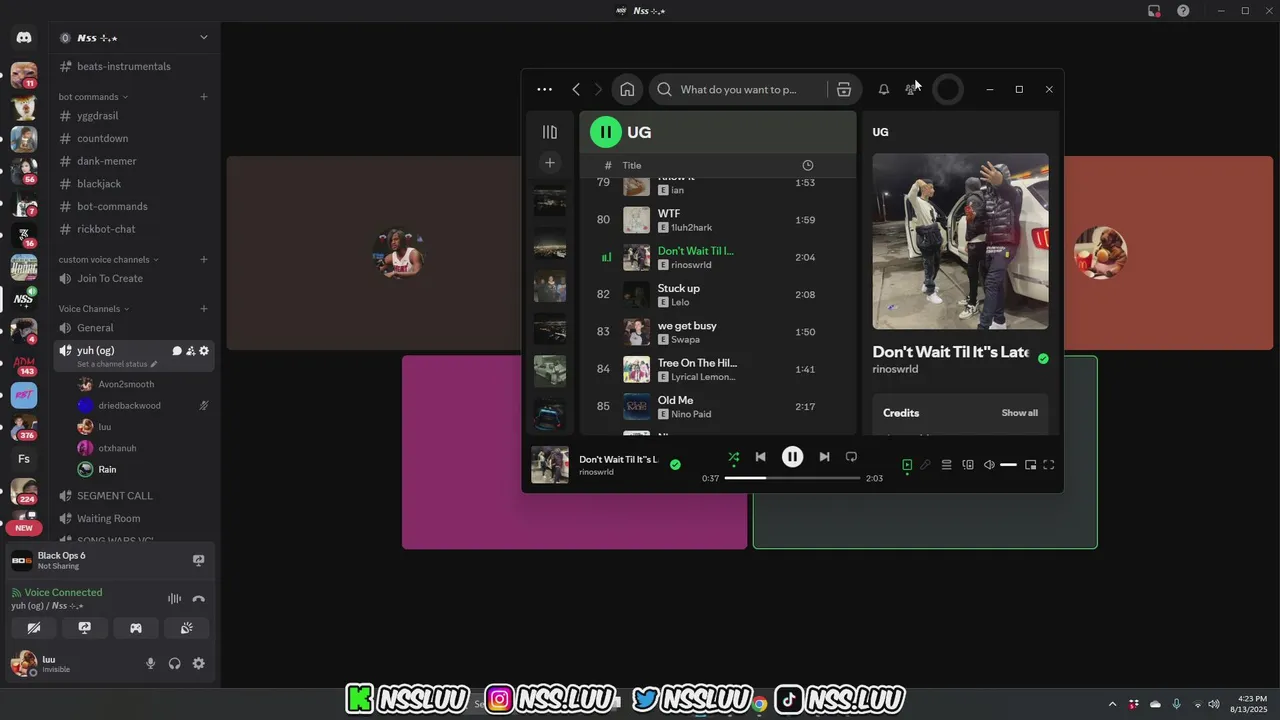Select track Old Me by Nino Paid
Viewport: 1280px width, 720px height.
click(x=717, y=407)
